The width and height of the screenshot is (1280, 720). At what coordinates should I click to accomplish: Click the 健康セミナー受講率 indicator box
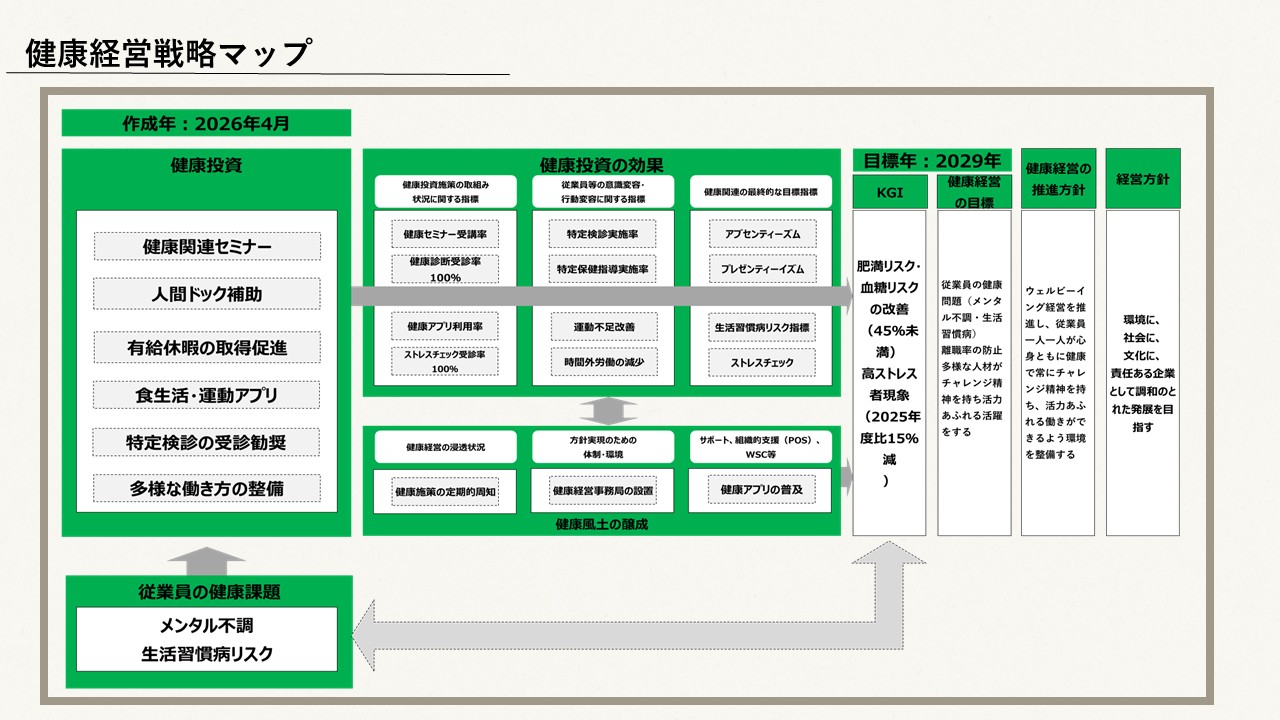445,234
